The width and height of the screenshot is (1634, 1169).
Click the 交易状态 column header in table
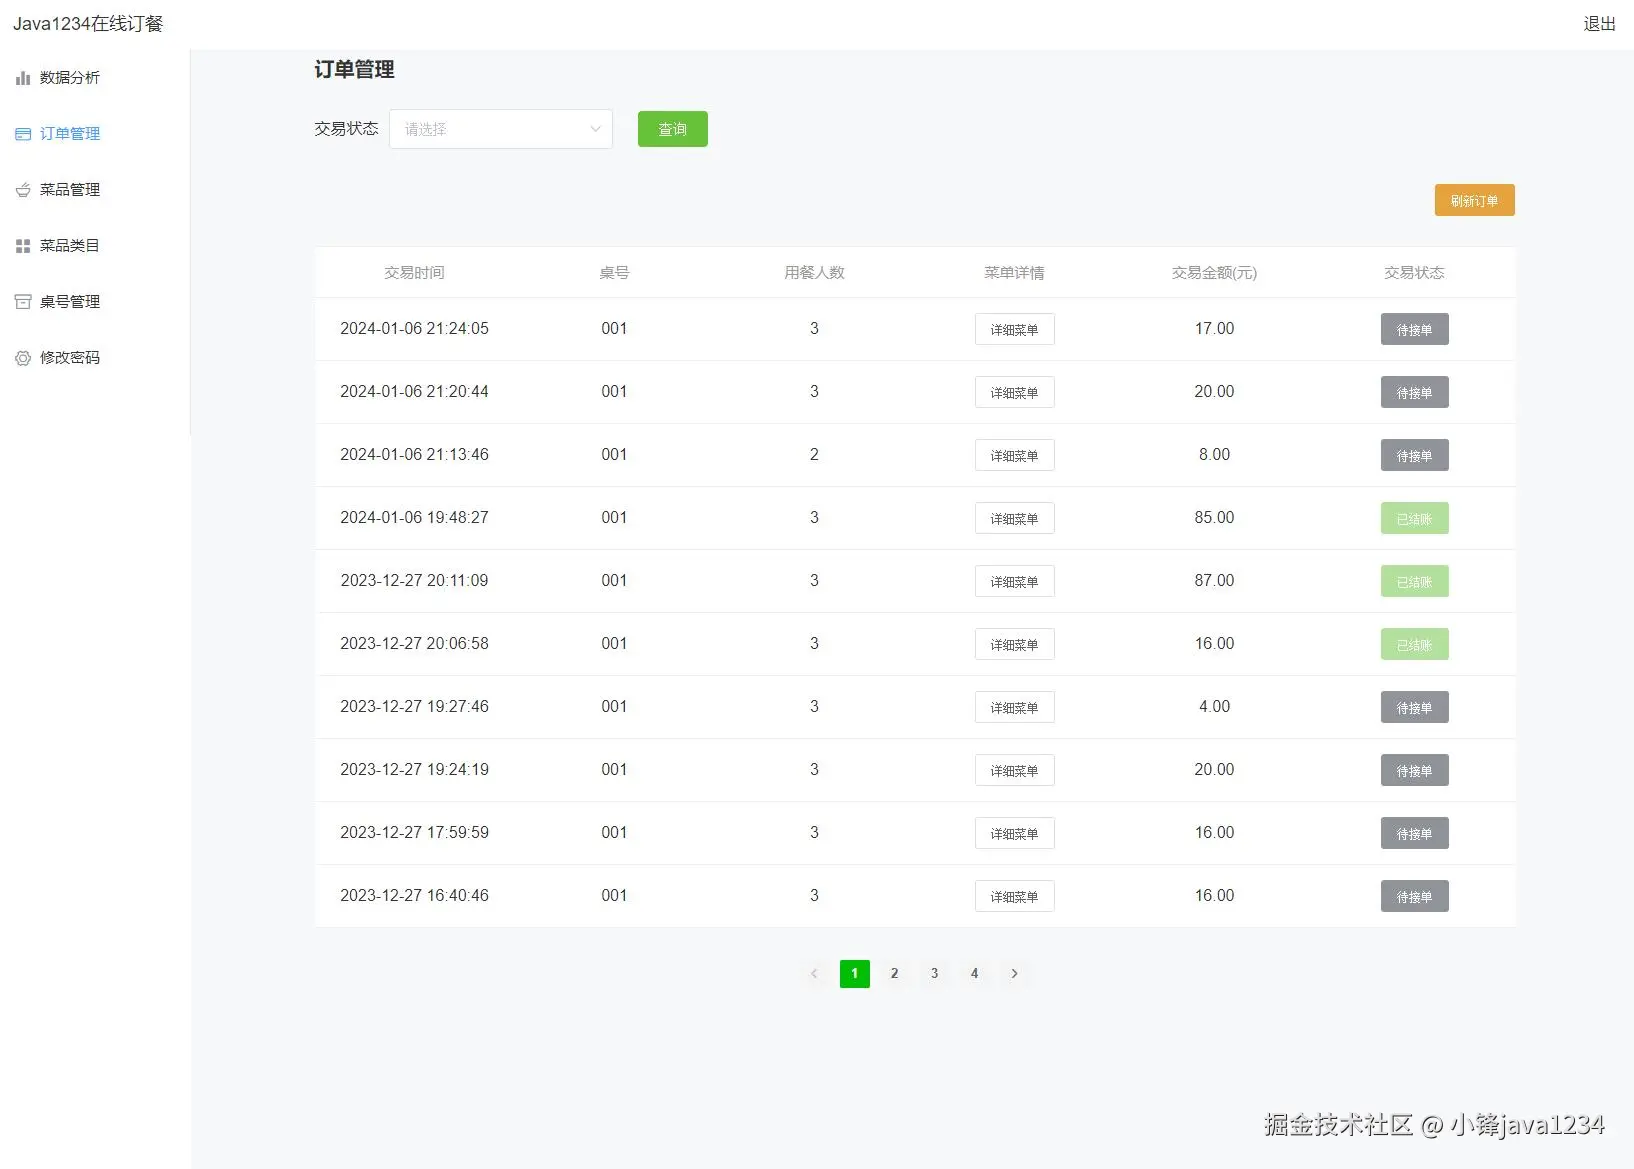point(1414,272)
